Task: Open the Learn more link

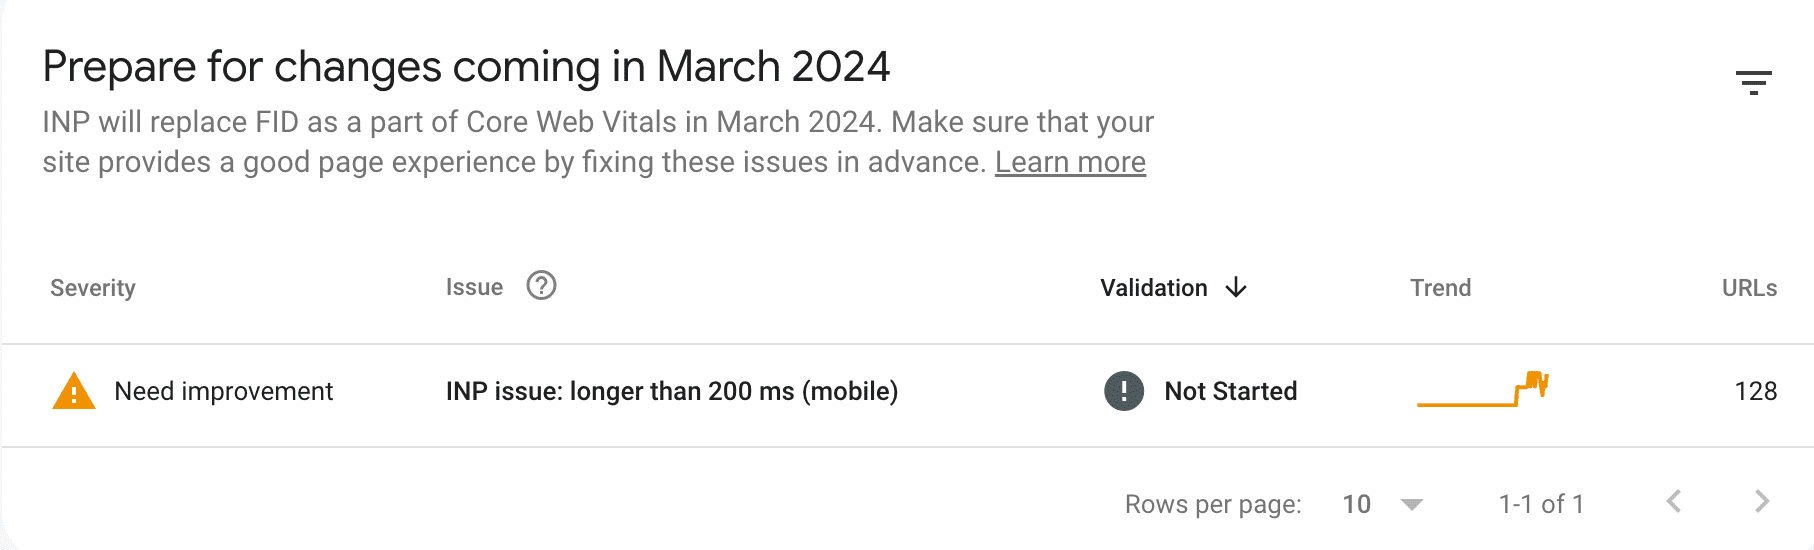Action: click(x=1070, y=162)
